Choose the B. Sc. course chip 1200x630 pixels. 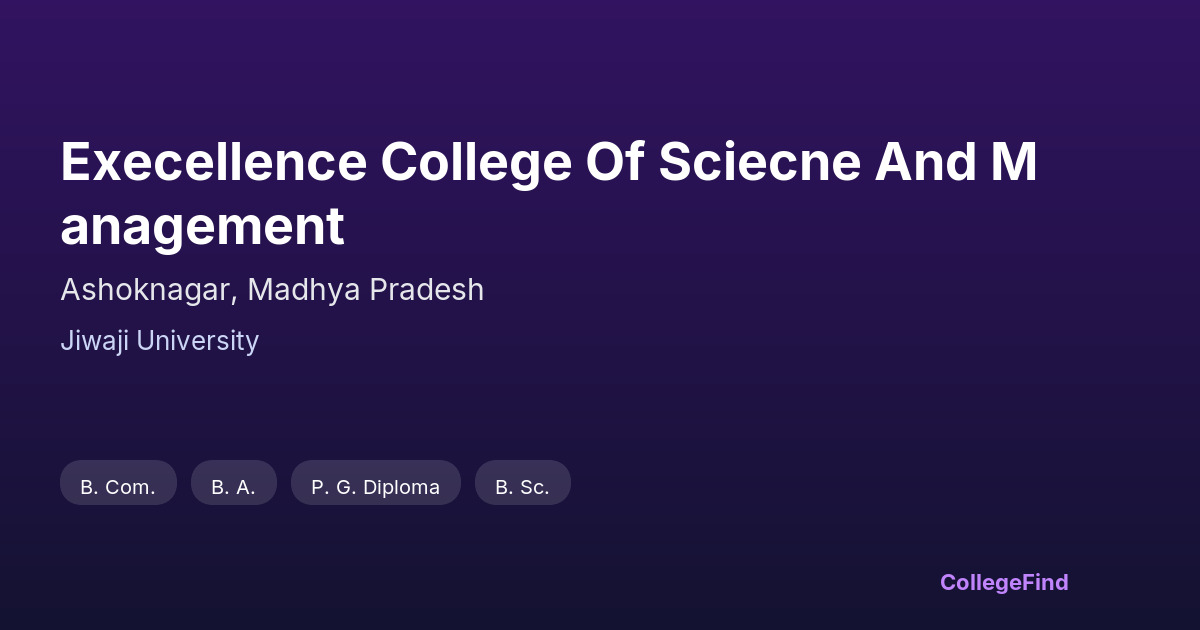[x=522, y=484]
